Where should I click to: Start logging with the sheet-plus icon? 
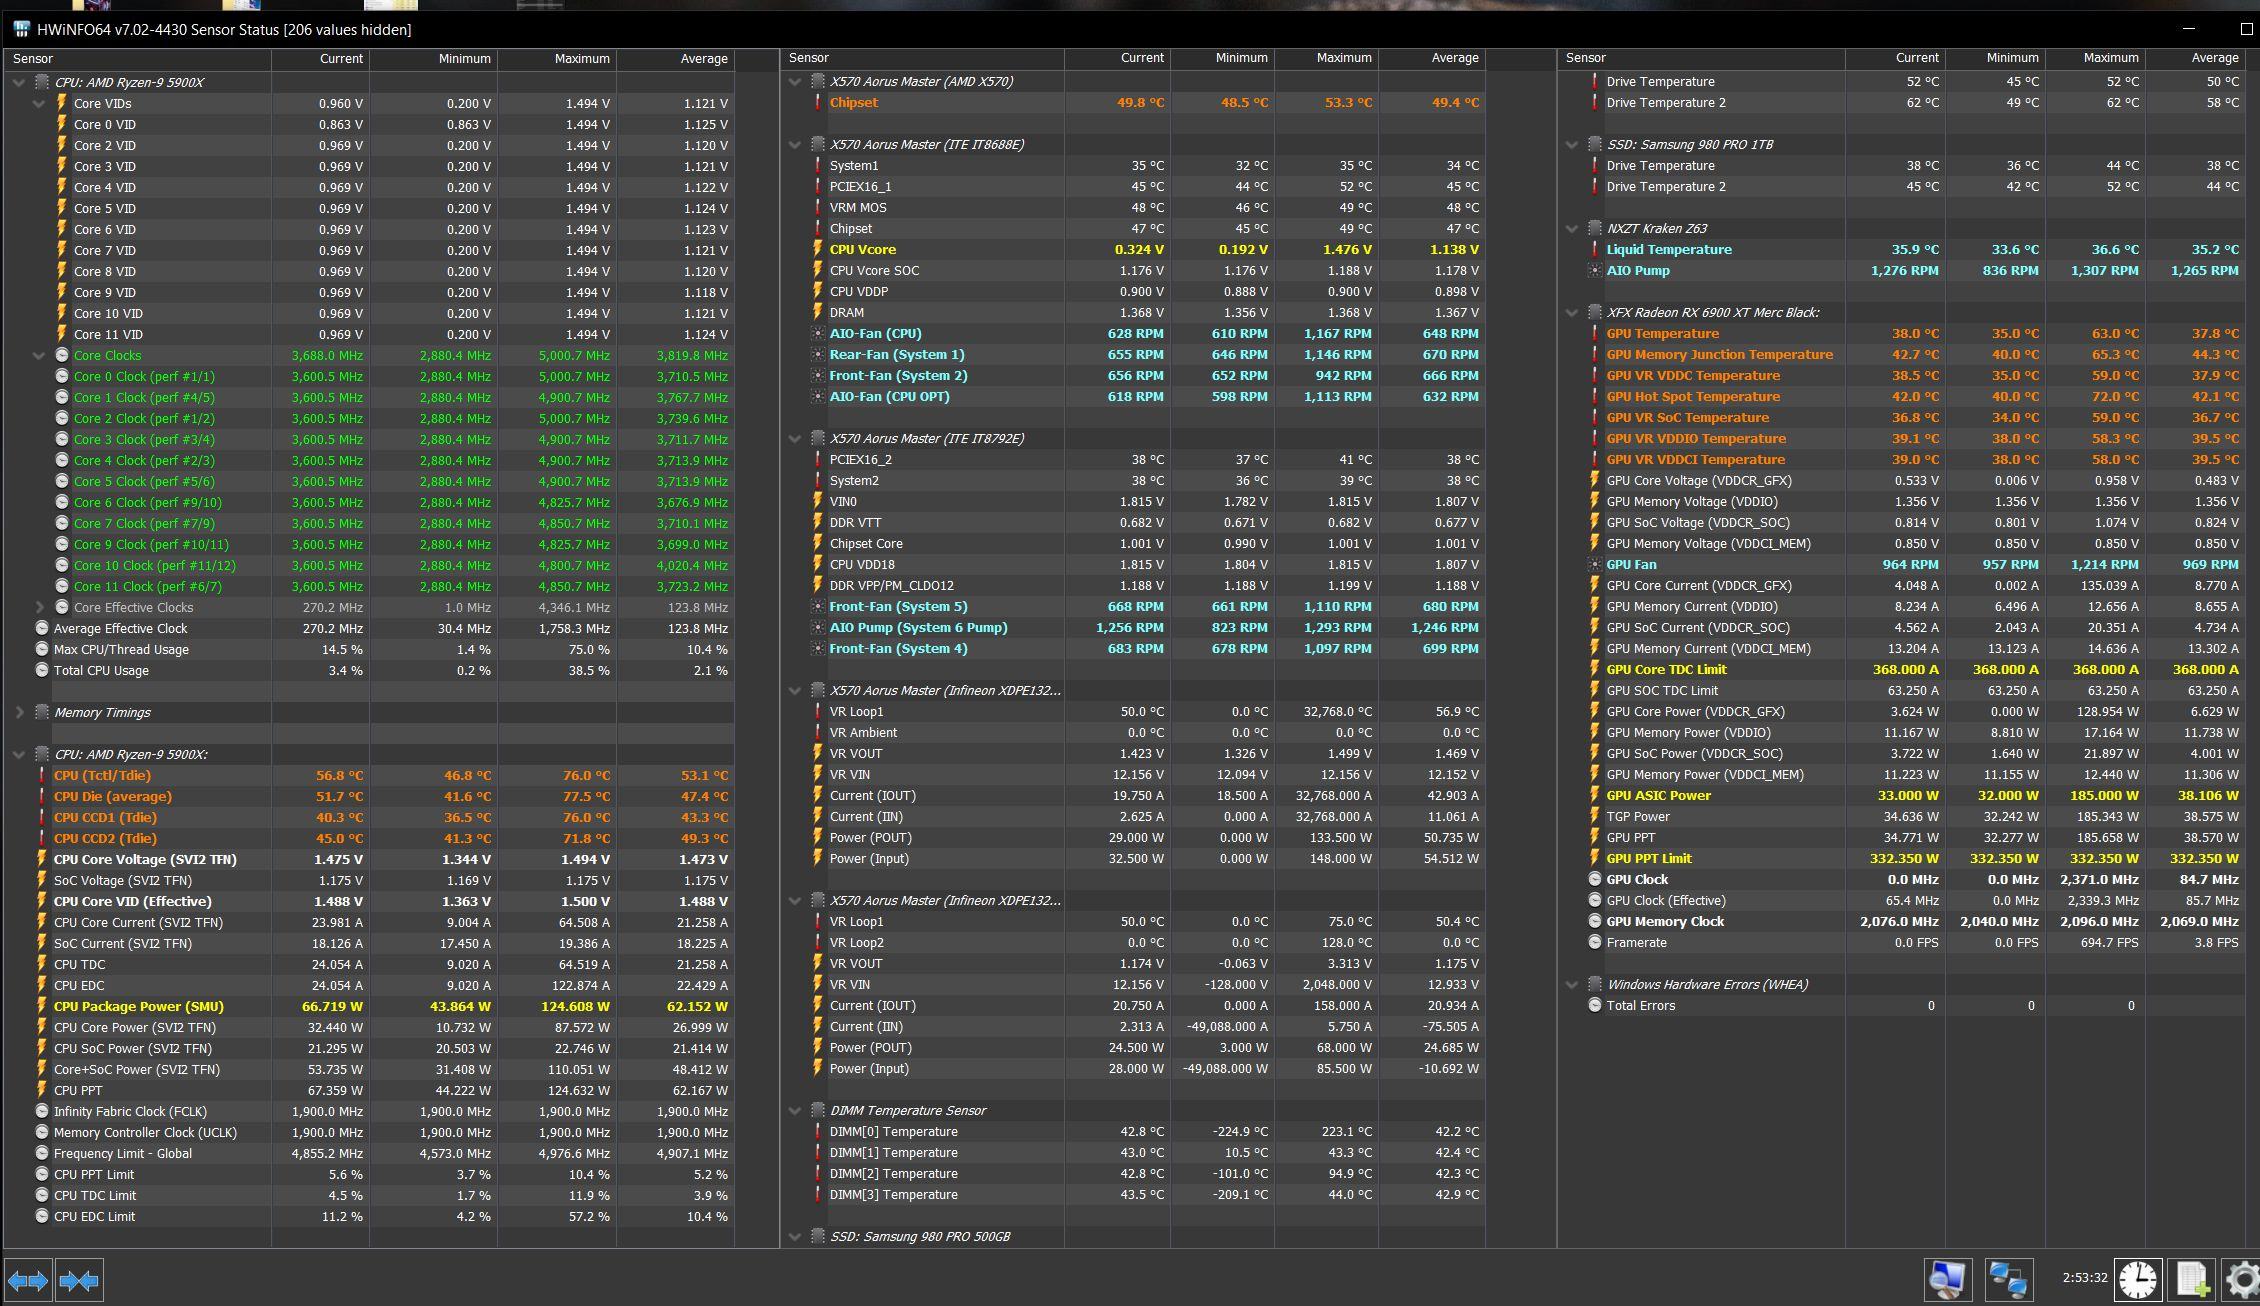click(2192, 1280)
